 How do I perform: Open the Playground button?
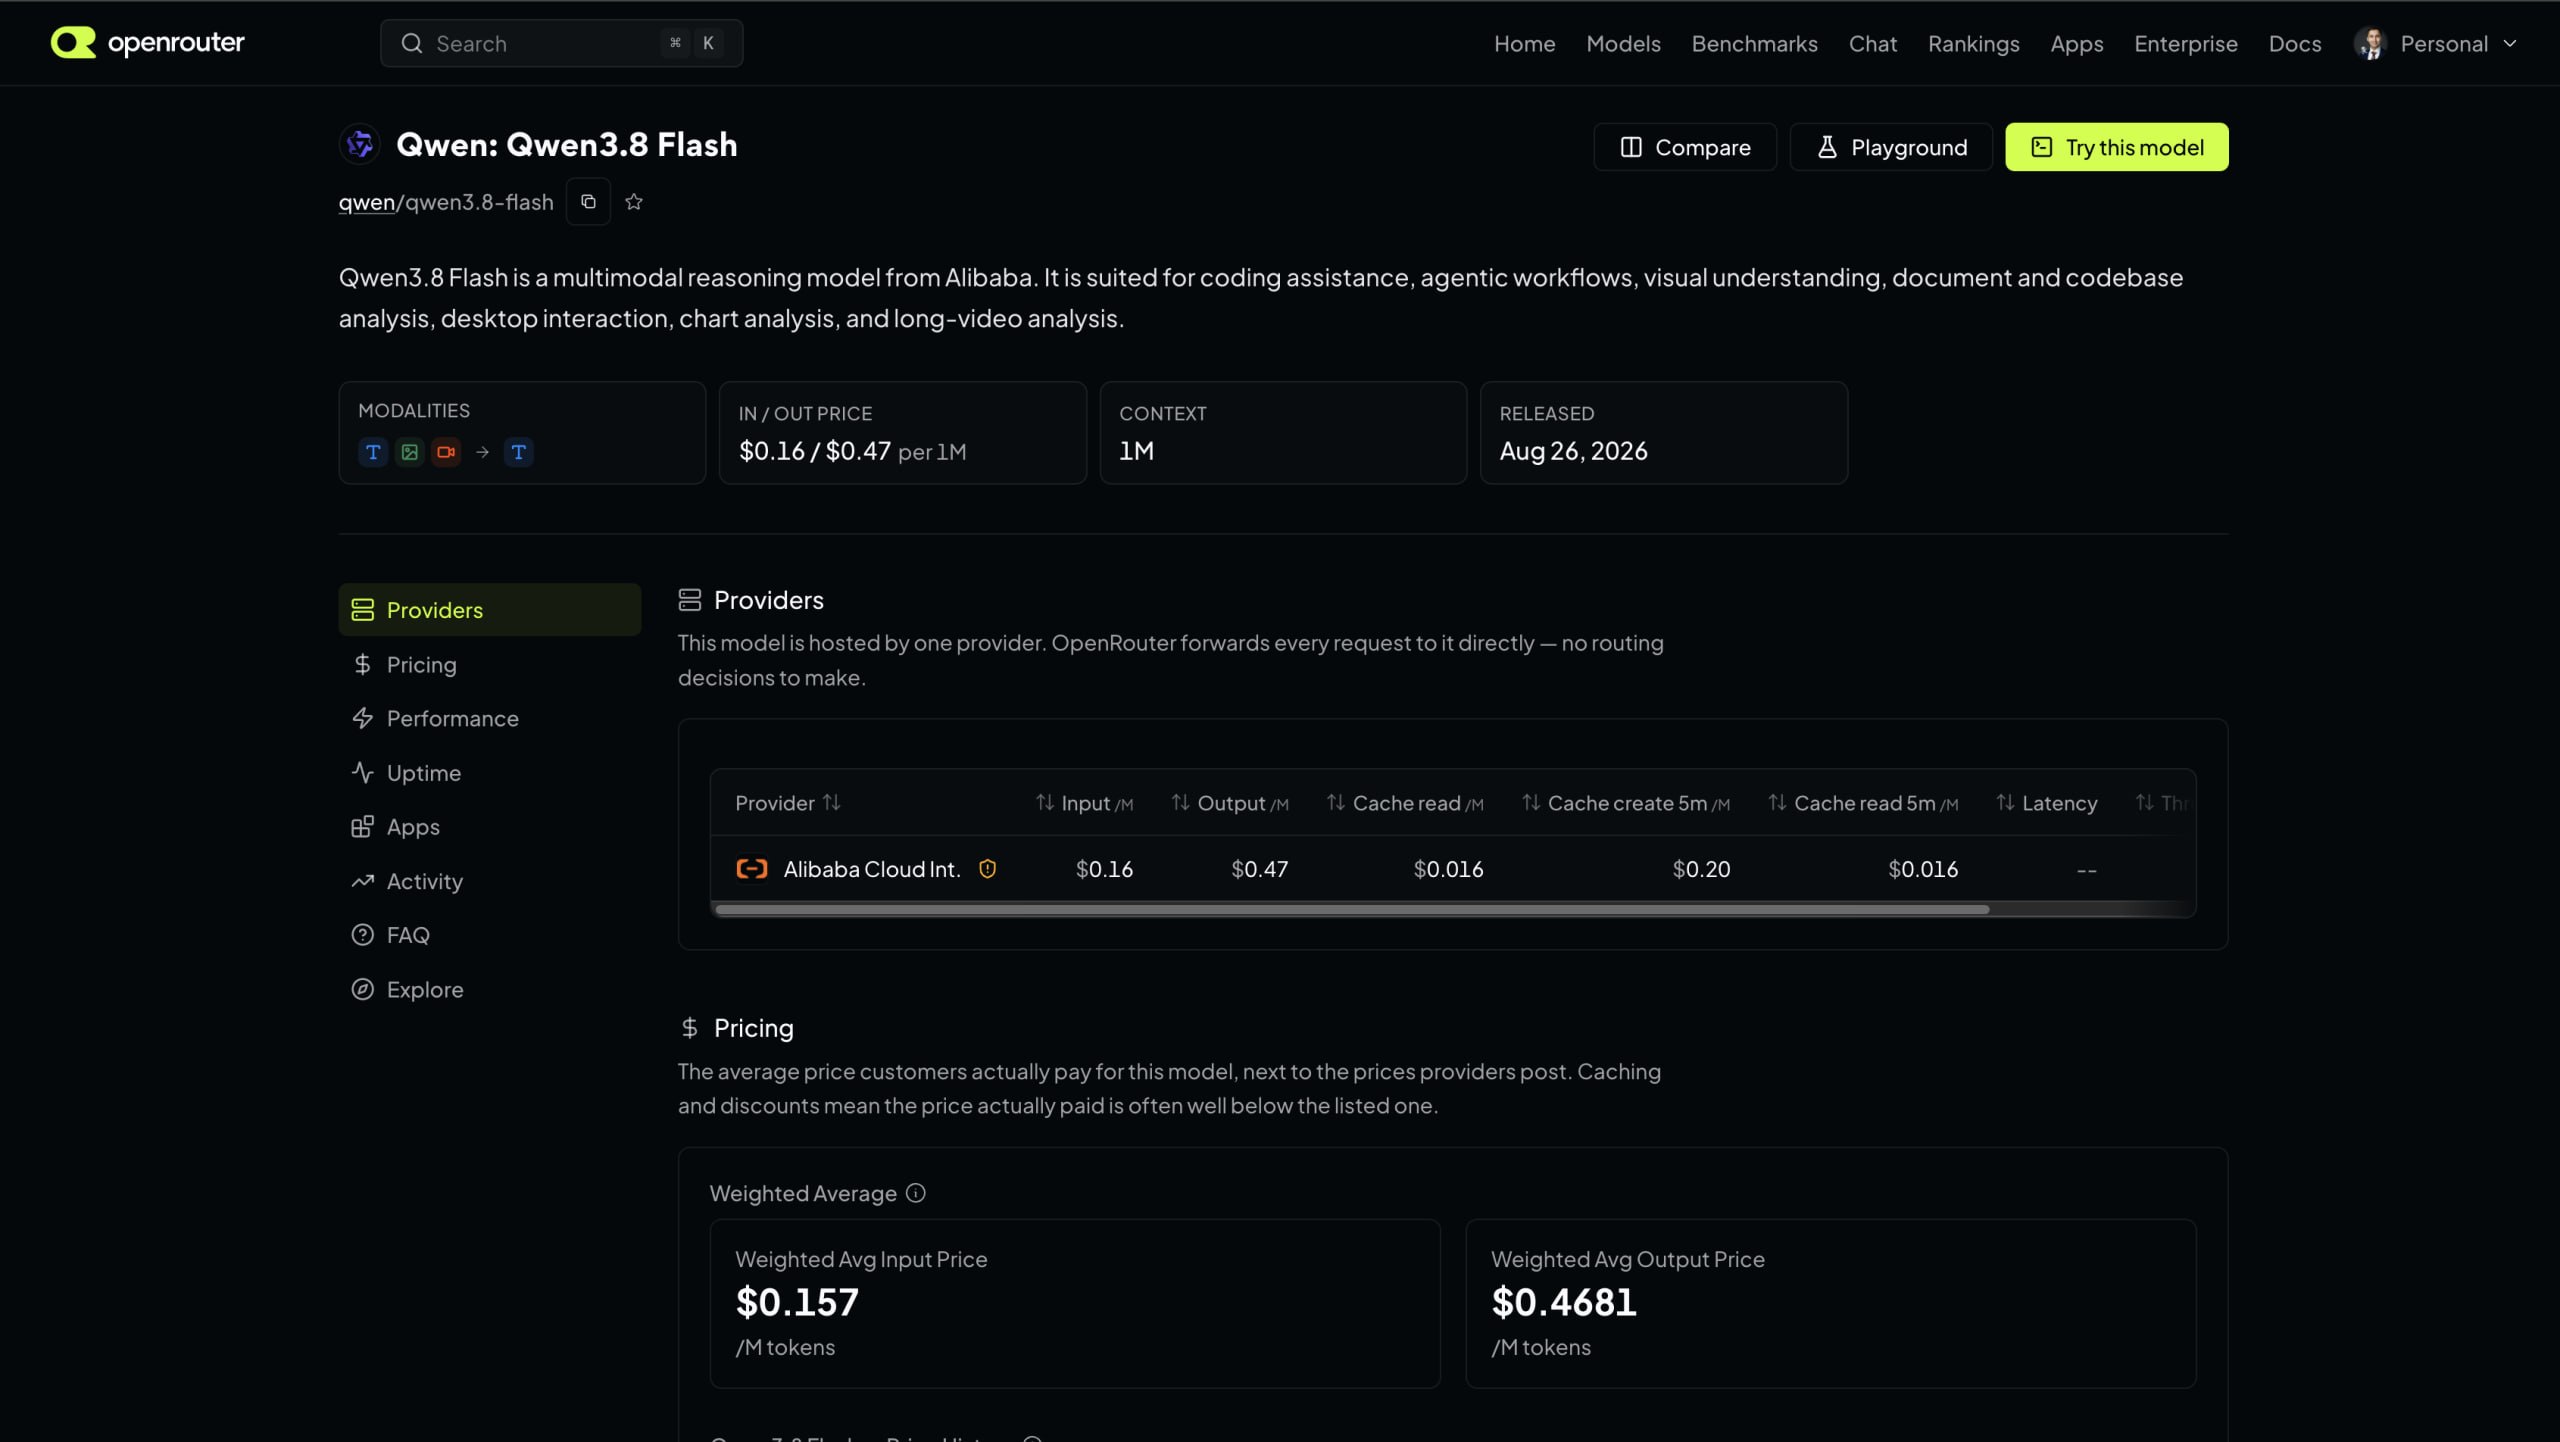1891,147
